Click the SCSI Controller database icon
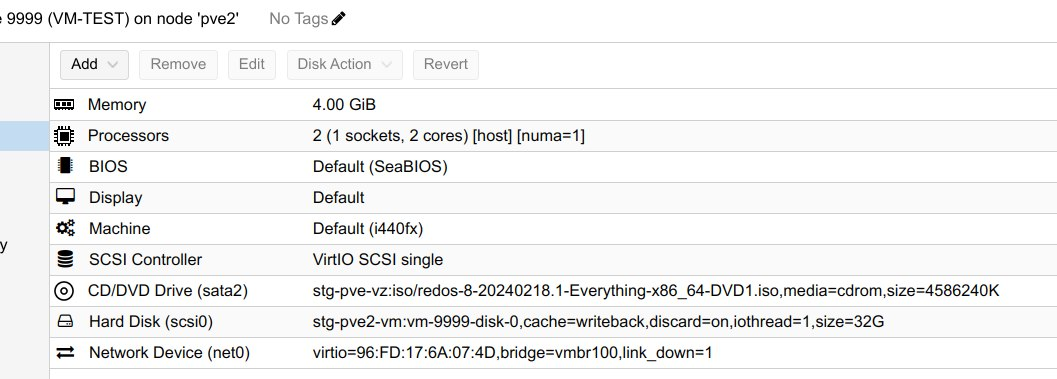The height and width of the screenshot is (379, 1057). click(65, 259)
